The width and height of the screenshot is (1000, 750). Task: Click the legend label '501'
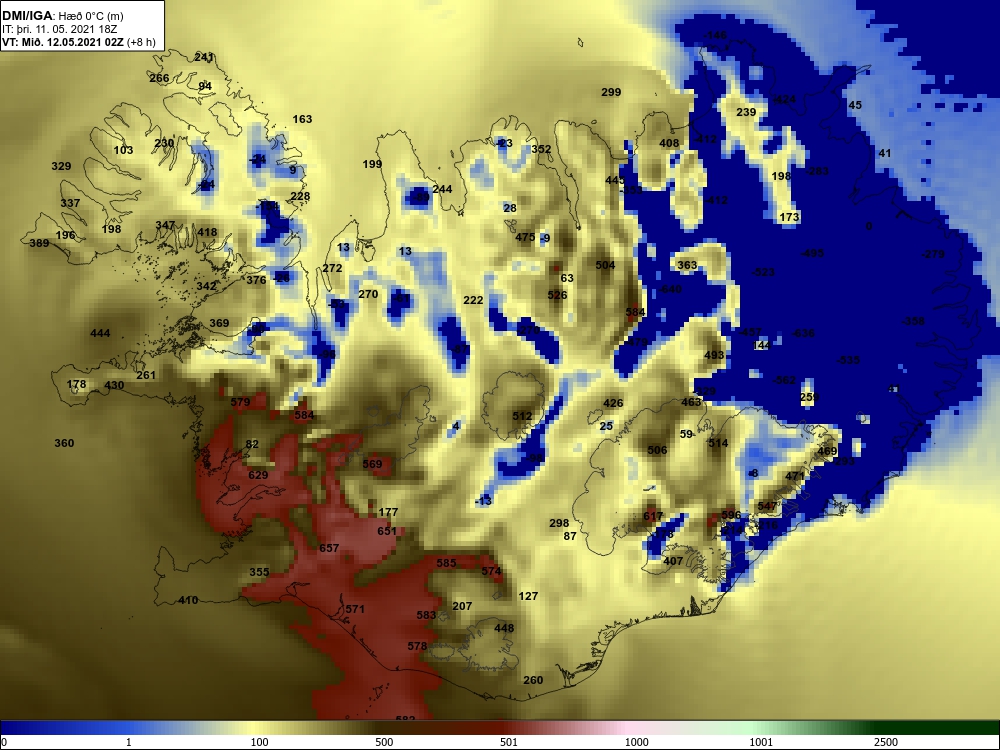(x=509, y=742)
